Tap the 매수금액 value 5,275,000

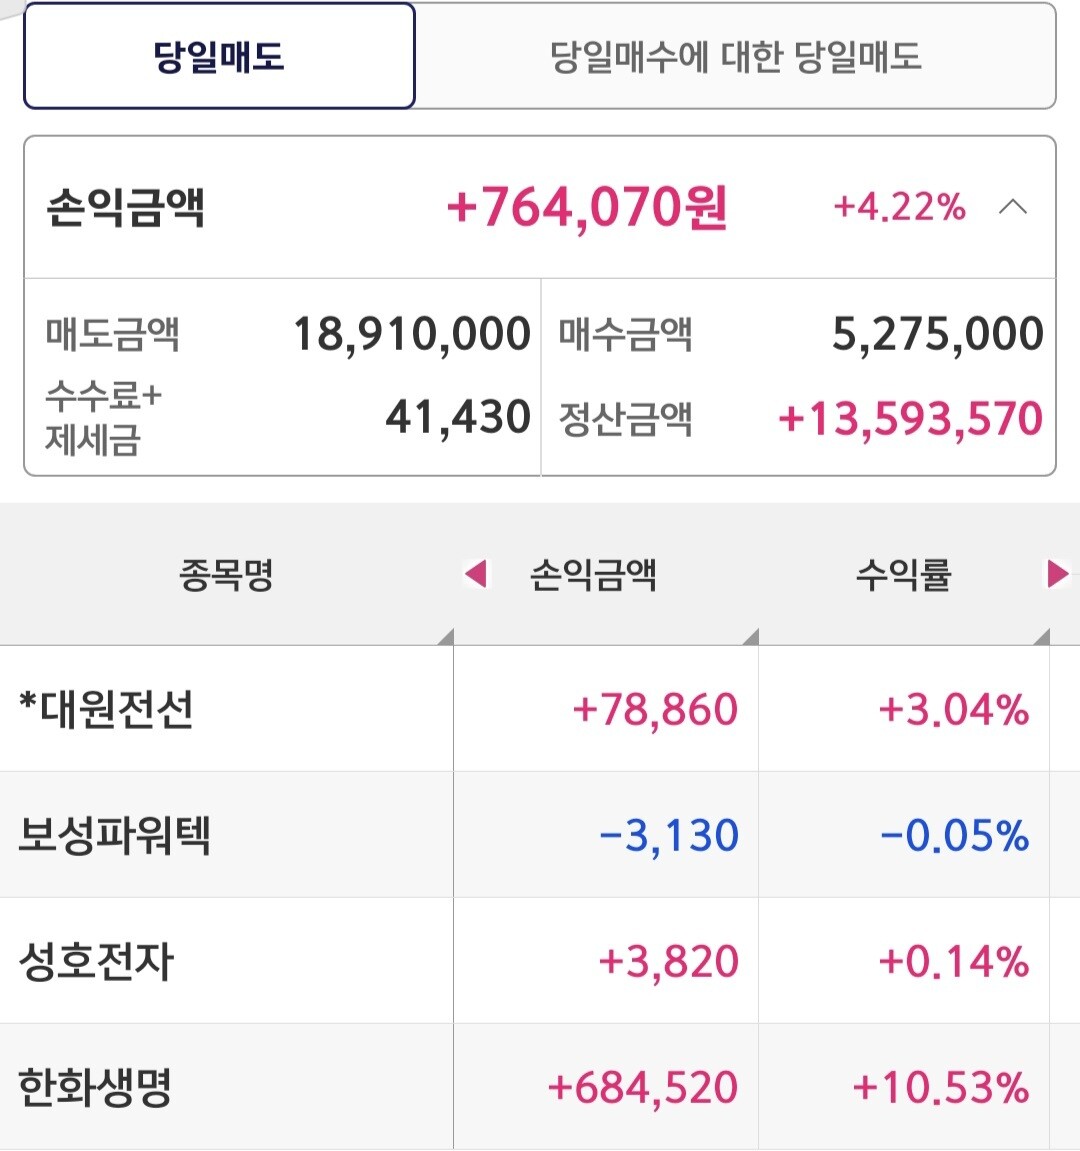(937, 334)
